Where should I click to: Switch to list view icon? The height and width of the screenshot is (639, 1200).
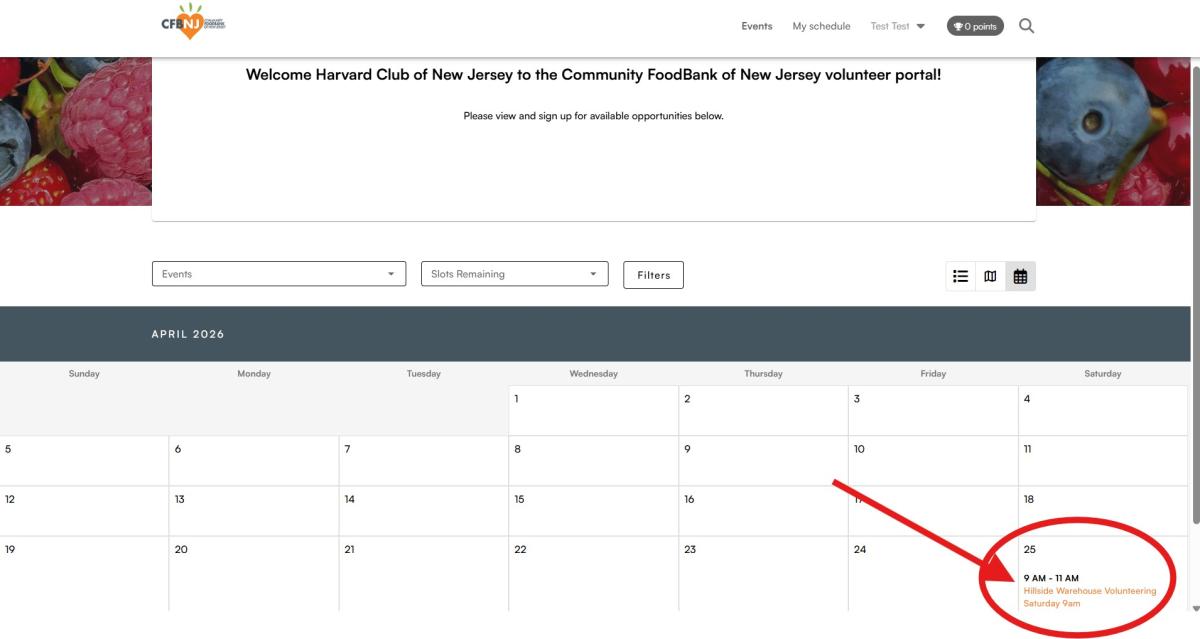coord(961,276)
